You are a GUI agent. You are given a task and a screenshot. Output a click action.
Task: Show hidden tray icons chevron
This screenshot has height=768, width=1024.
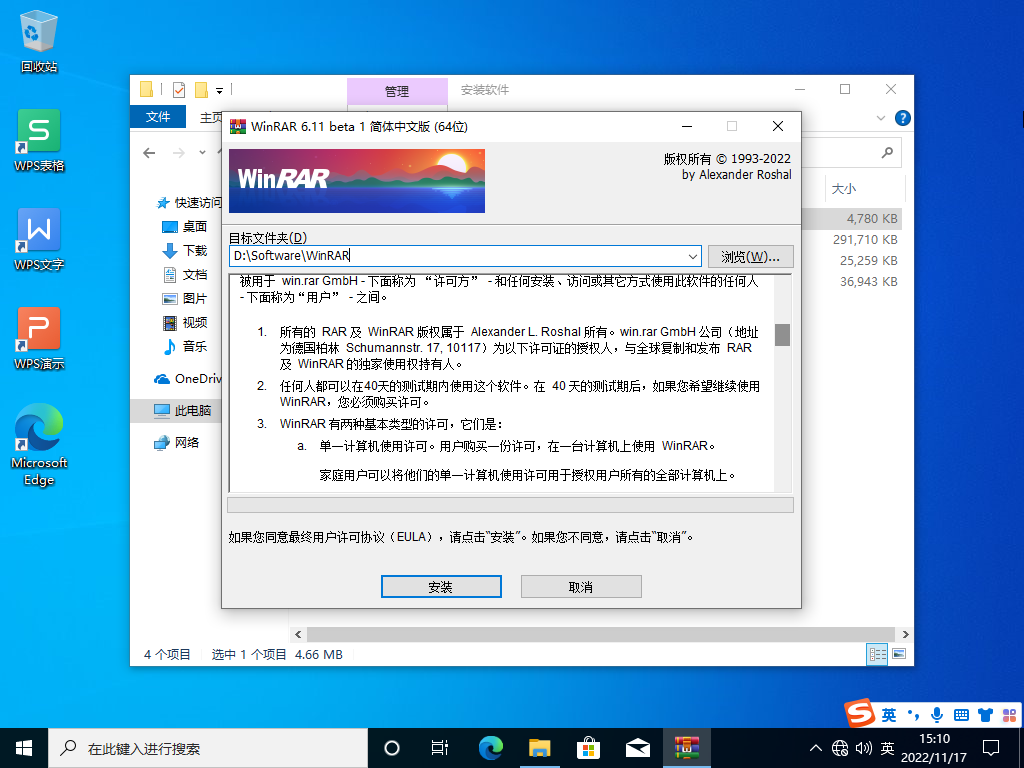(x=816, y=748)
